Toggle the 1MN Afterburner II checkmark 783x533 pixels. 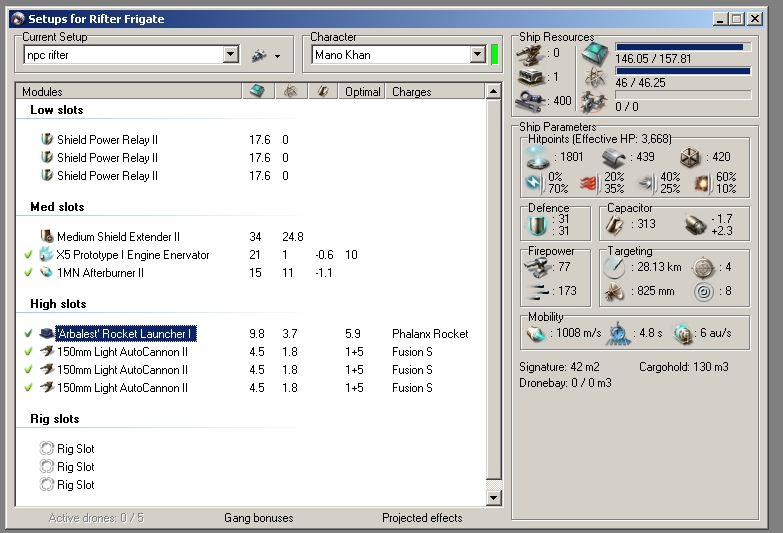point(28,272)
